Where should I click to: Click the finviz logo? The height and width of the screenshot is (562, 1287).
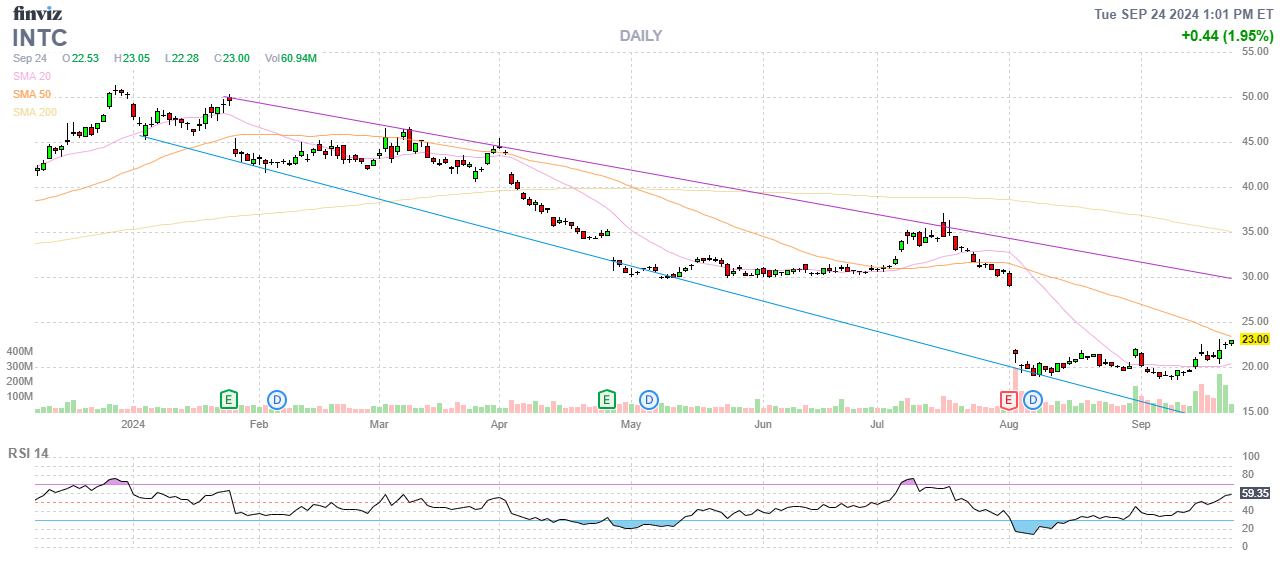pos(38,13)
